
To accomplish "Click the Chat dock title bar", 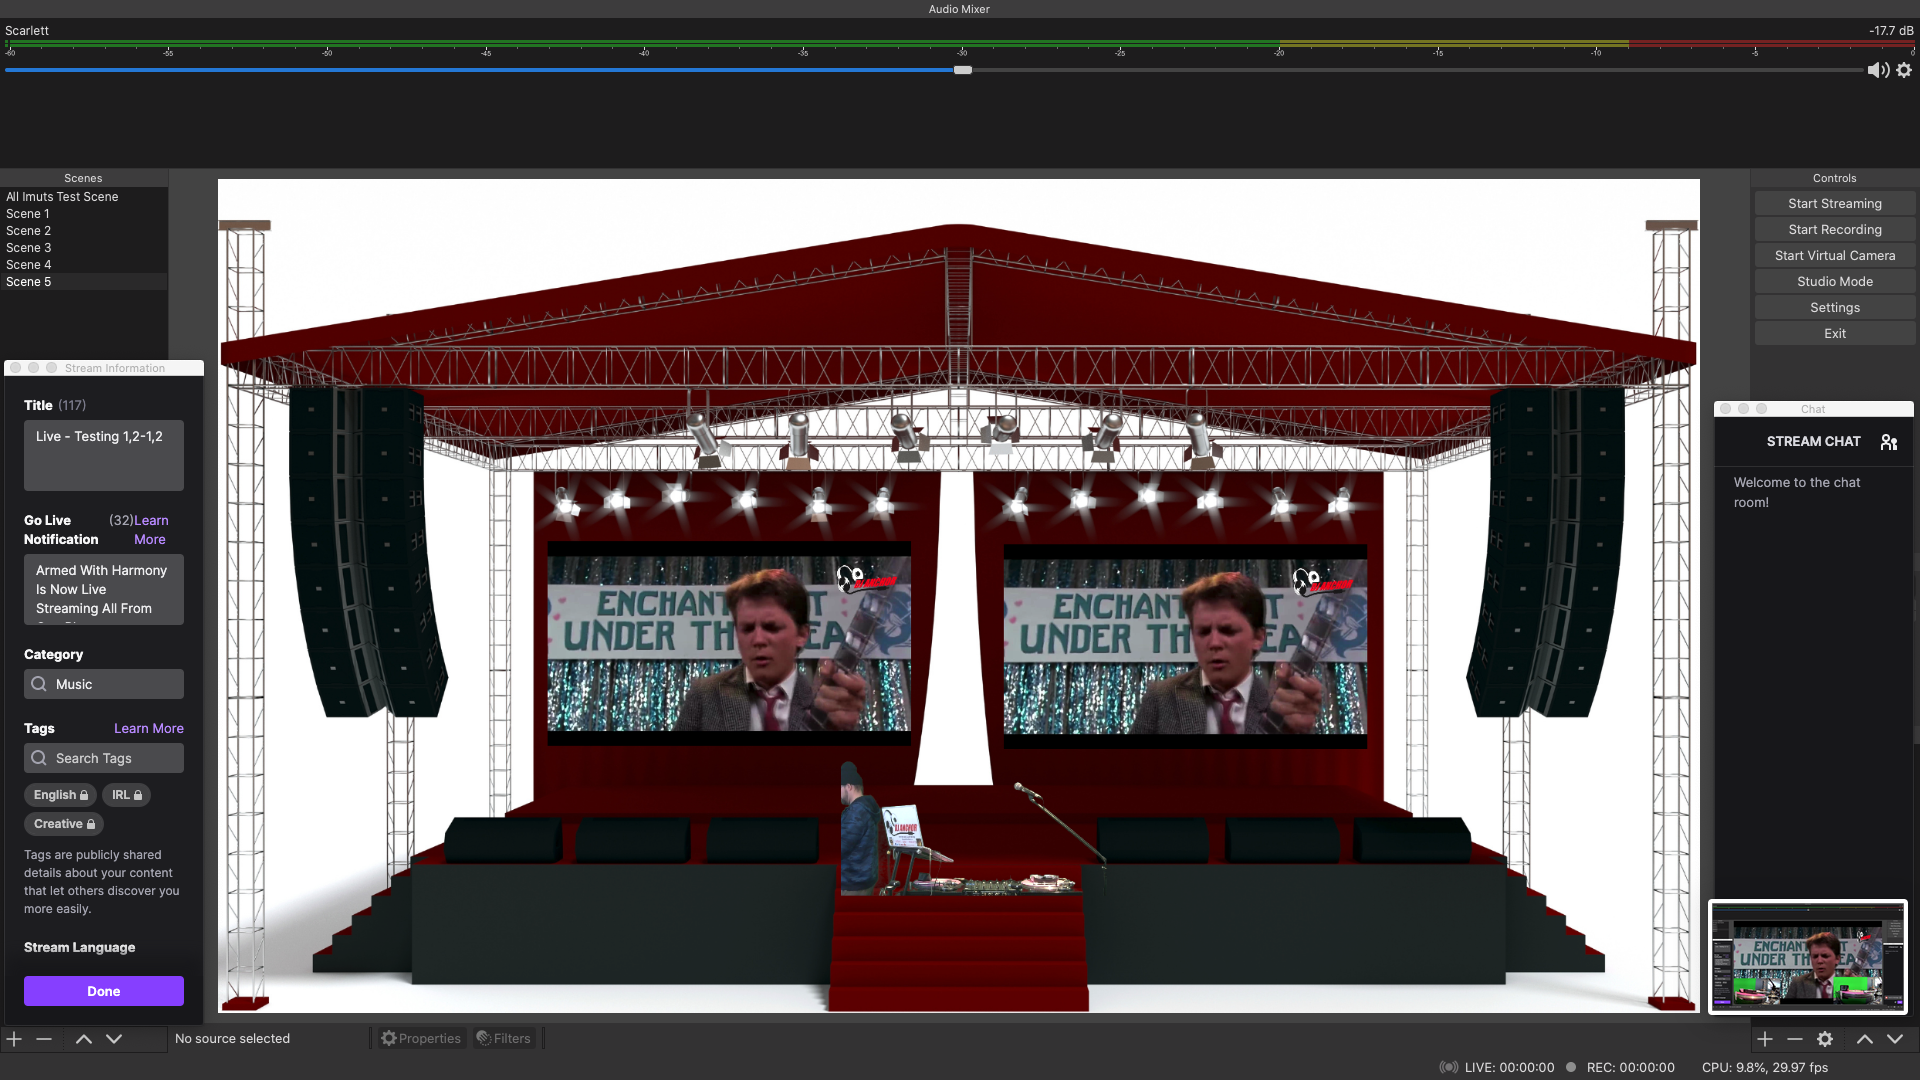I will [1814, 409].
